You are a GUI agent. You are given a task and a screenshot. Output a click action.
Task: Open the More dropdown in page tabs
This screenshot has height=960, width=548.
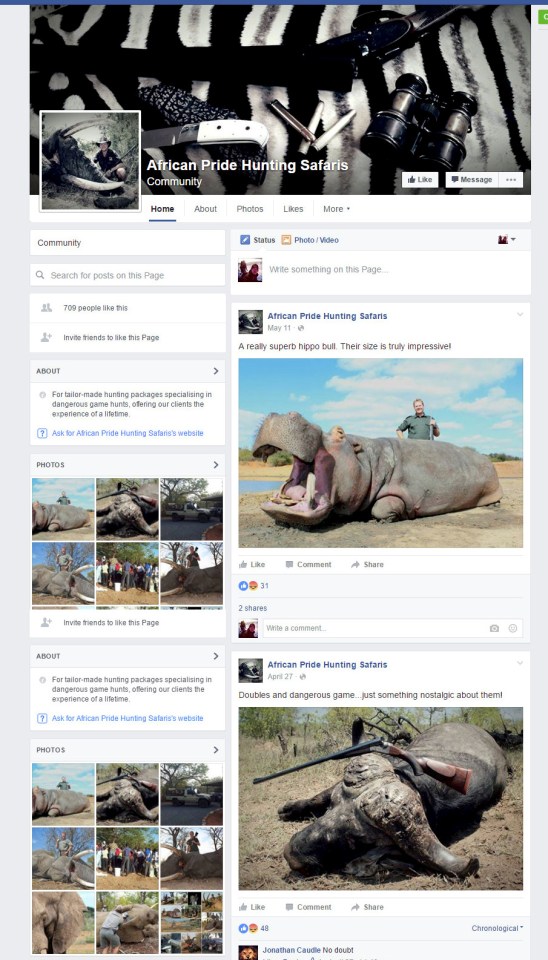pyautogui.click(x=336, y=209)
